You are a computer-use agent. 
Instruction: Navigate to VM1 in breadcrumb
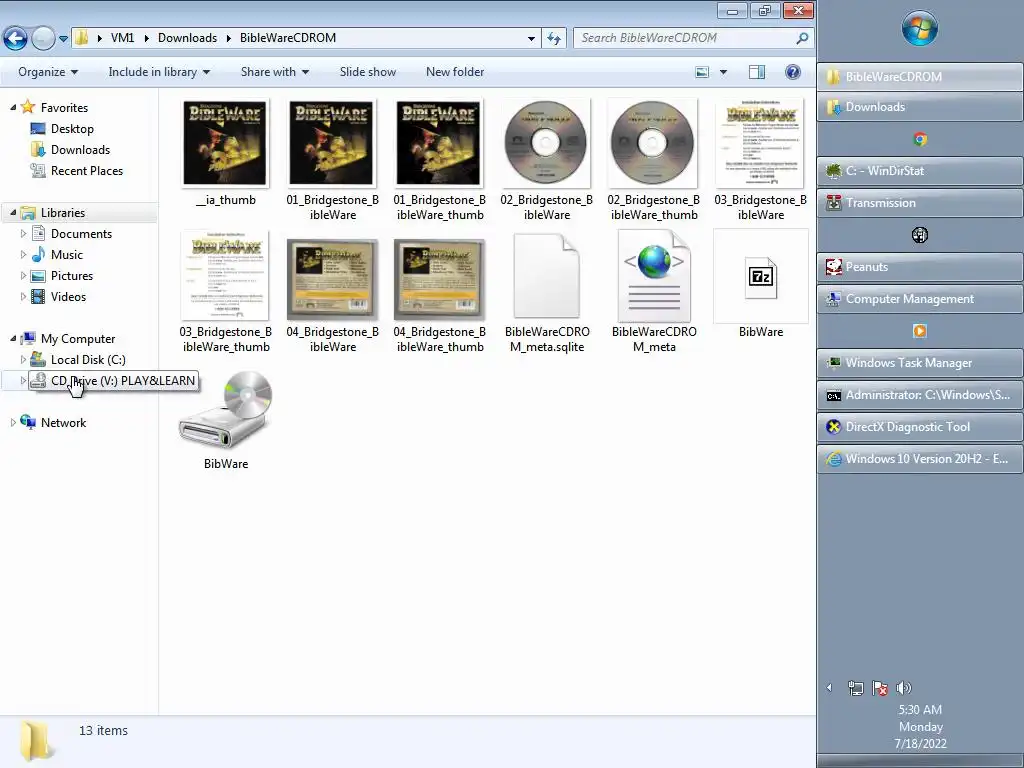[122, 38]
